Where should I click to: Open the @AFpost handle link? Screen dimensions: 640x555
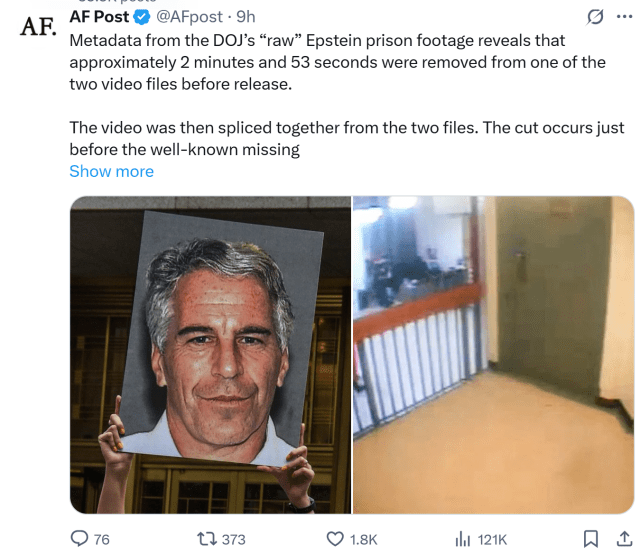pyautogui.click(x=189, y=17)
